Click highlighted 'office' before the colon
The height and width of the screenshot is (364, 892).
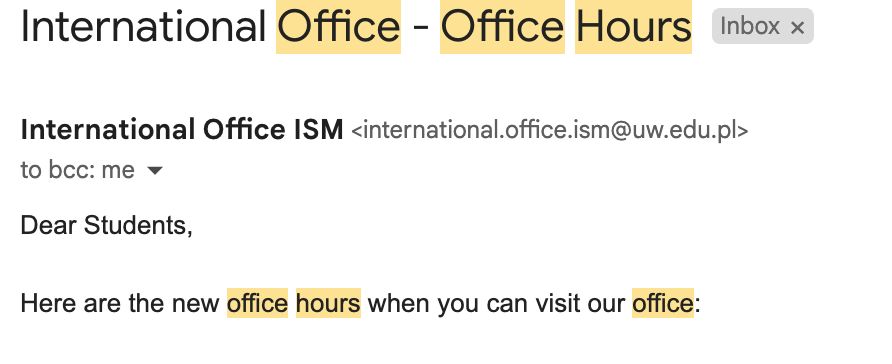click(663, 303)
